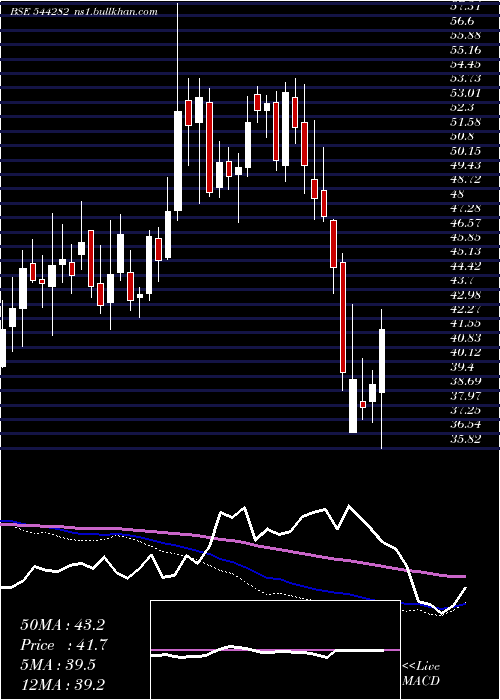
Task: Click the 46.57 price axis label
Action: pyautogui.click(x=465, y=223)
